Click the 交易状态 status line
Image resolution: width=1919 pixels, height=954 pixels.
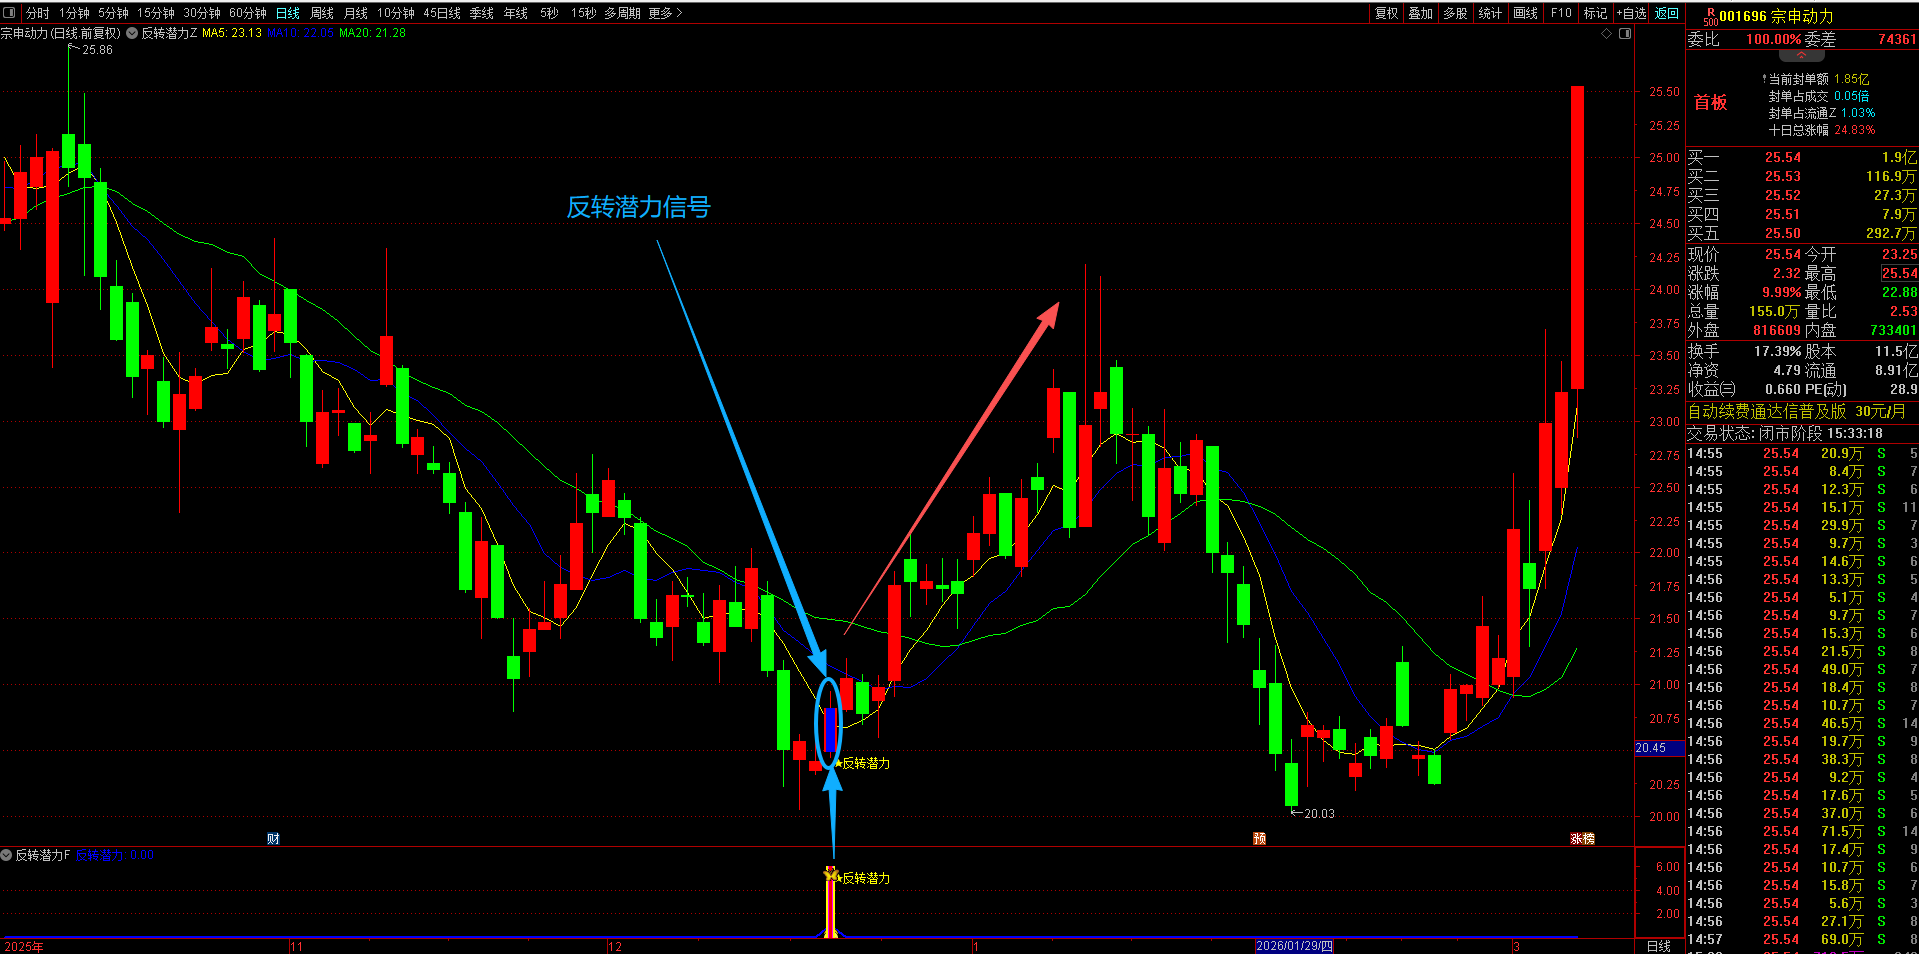tap(1786, 433)
